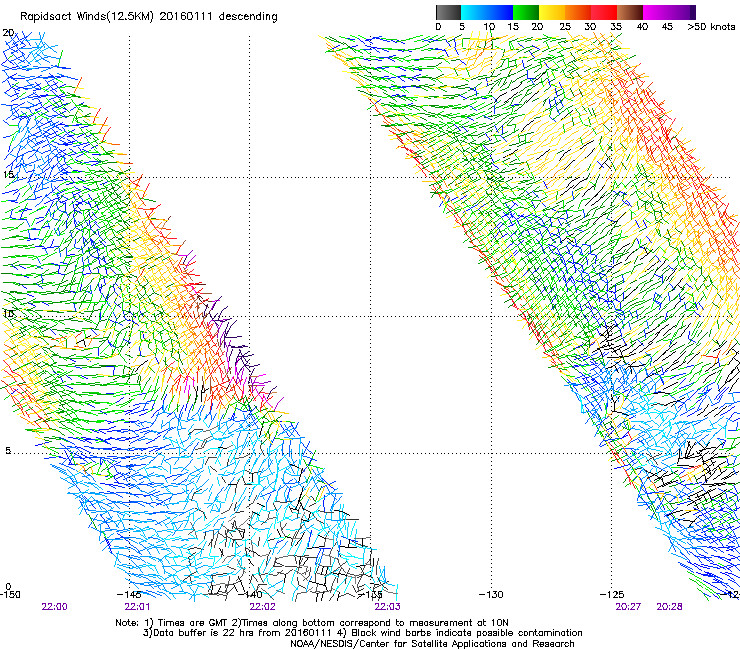This screenshot has height=650, width=740.
Task: Pick the green 15-20 knots legend color
Action: point(526,12)
